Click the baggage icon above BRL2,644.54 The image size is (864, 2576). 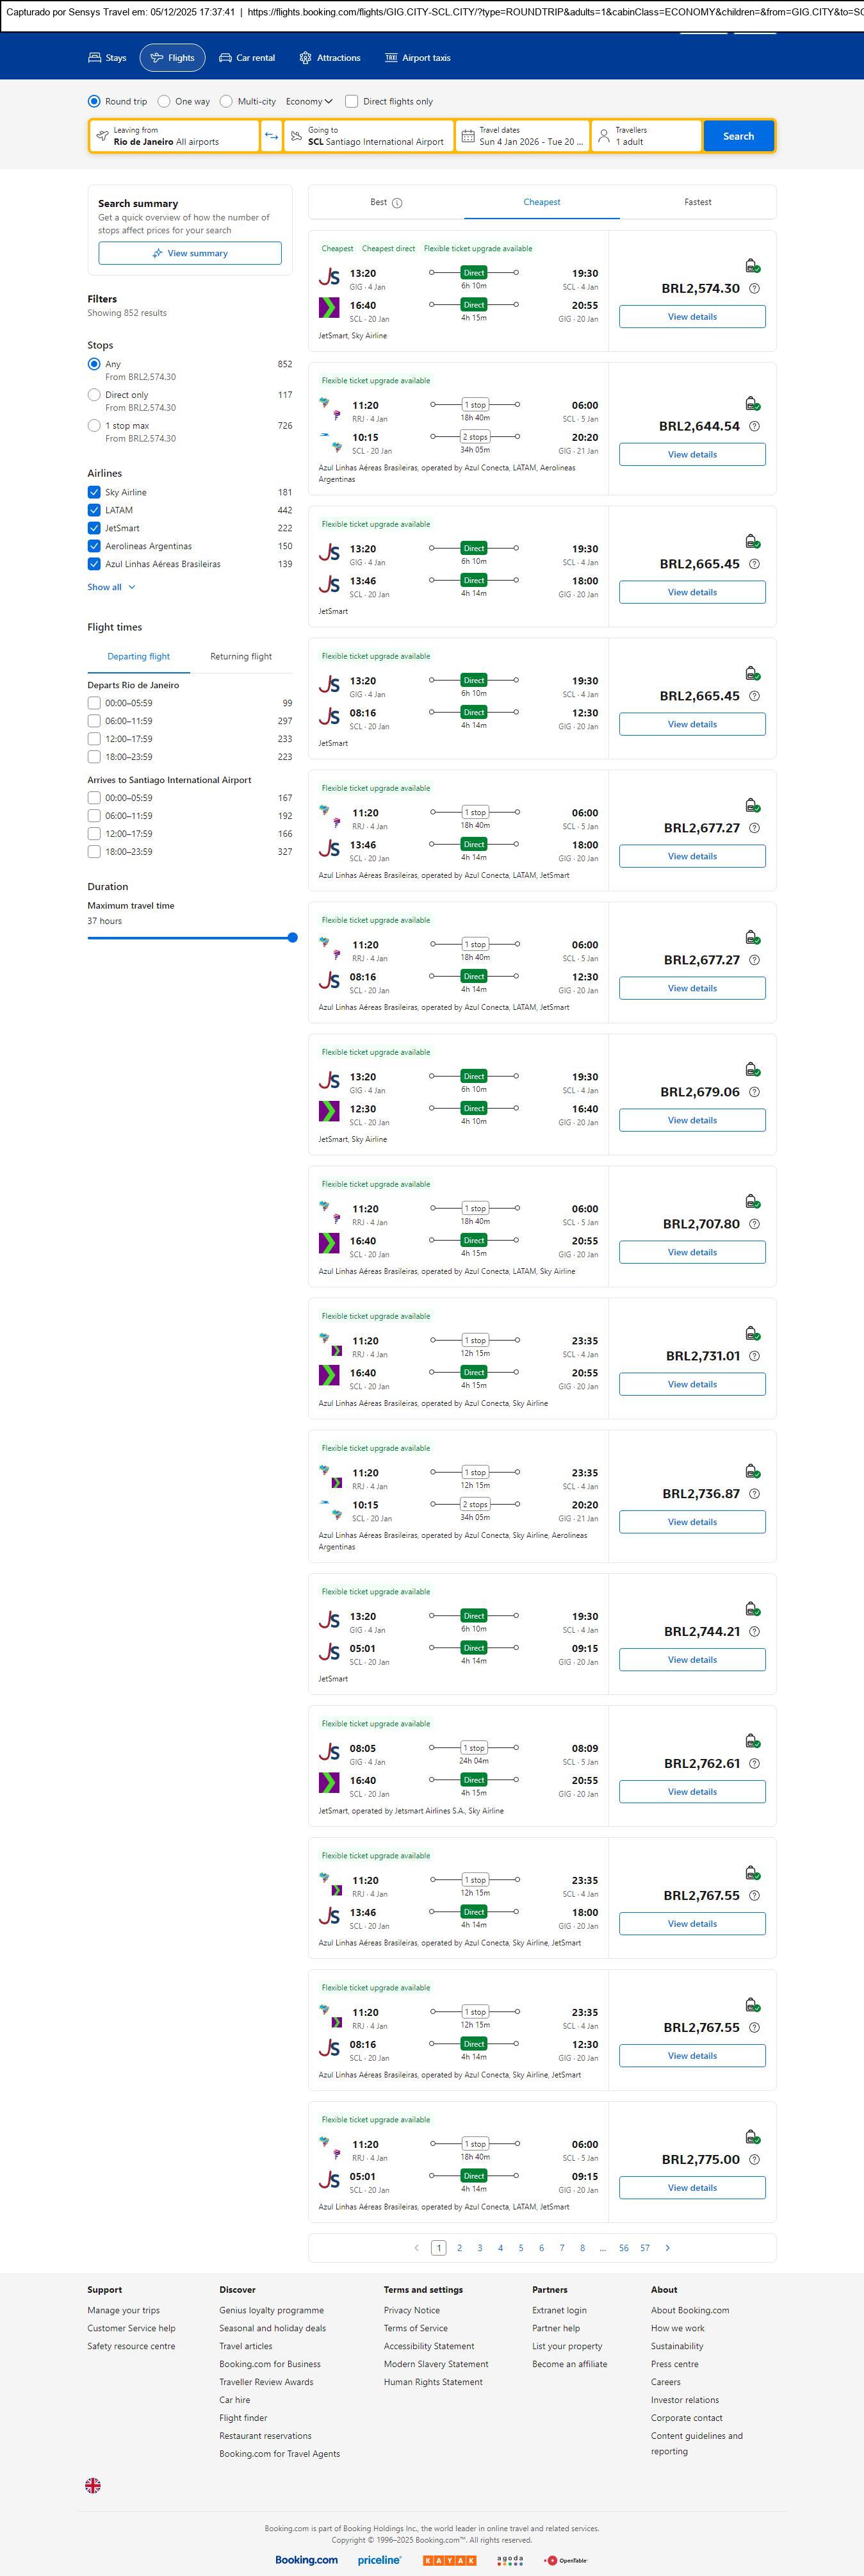(x=752, y=404)
